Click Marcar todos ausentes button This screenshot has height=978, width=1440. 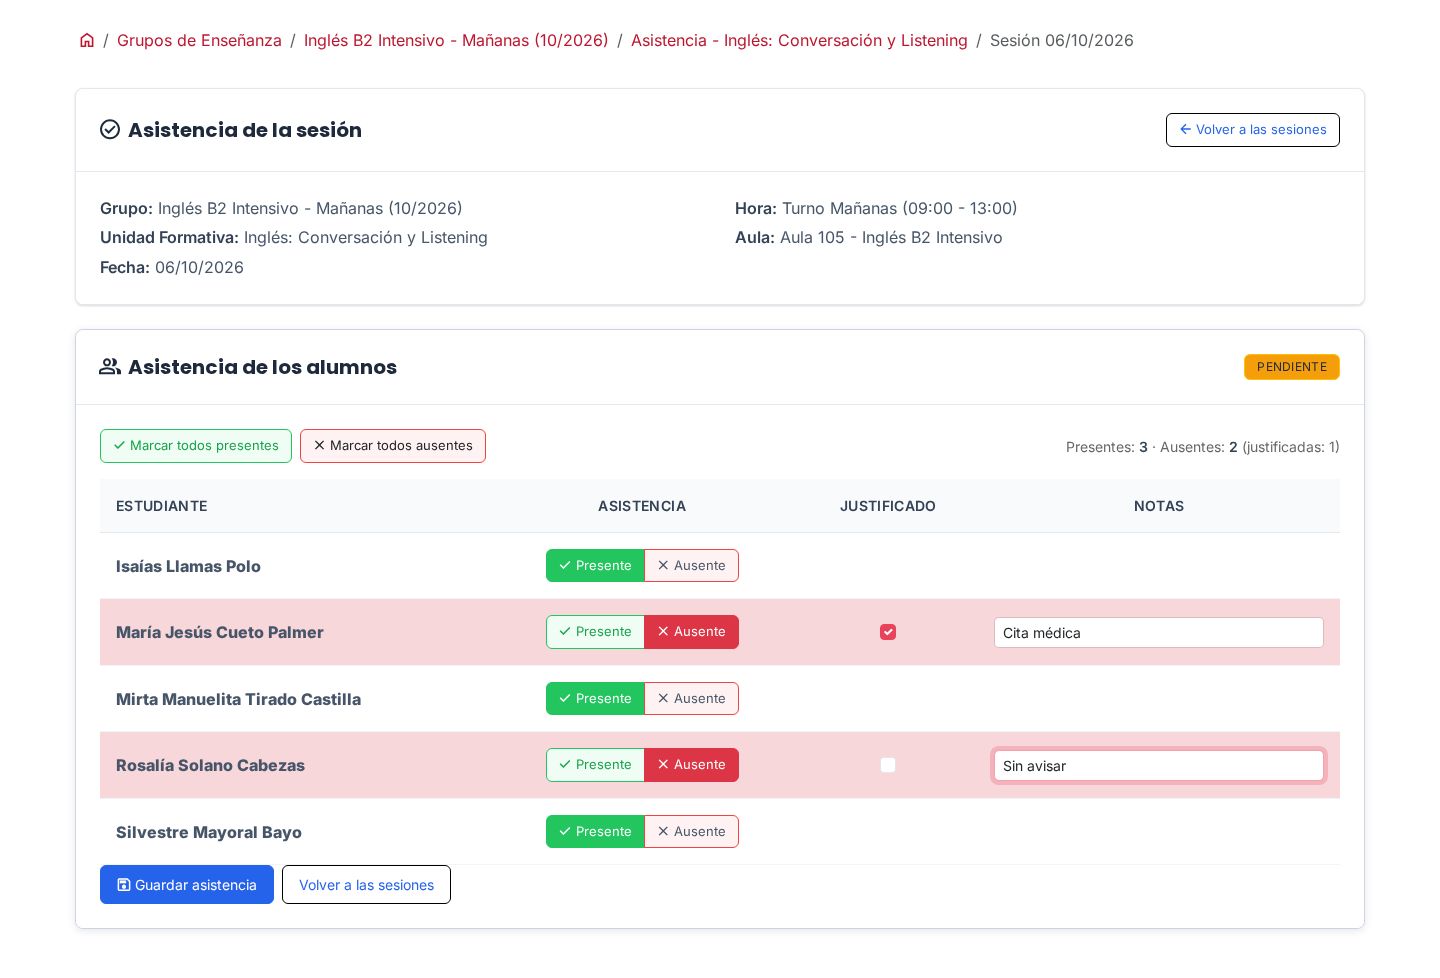click(x=393, y=446)
